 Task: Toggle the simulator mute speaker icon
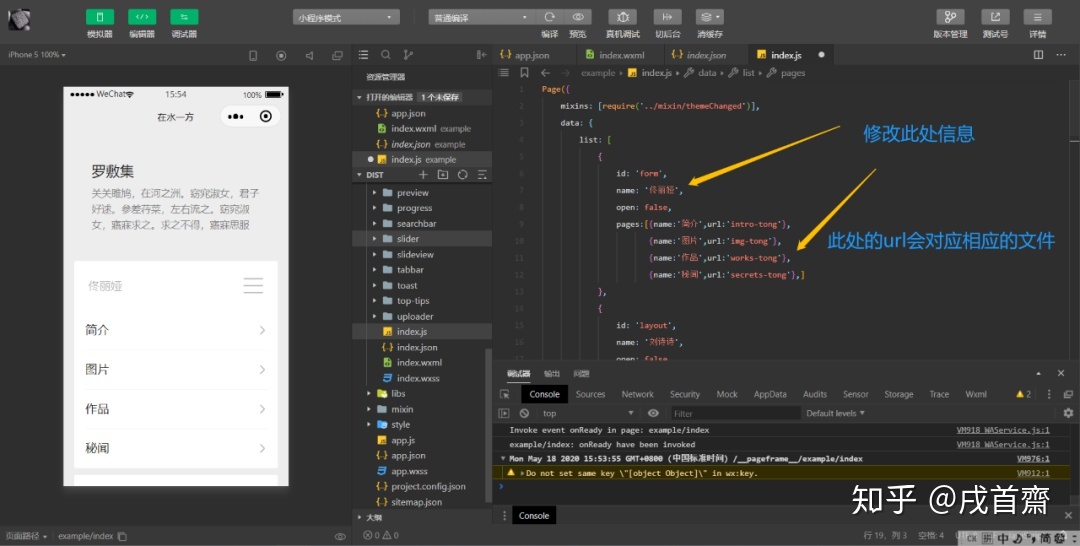point(309,56)
